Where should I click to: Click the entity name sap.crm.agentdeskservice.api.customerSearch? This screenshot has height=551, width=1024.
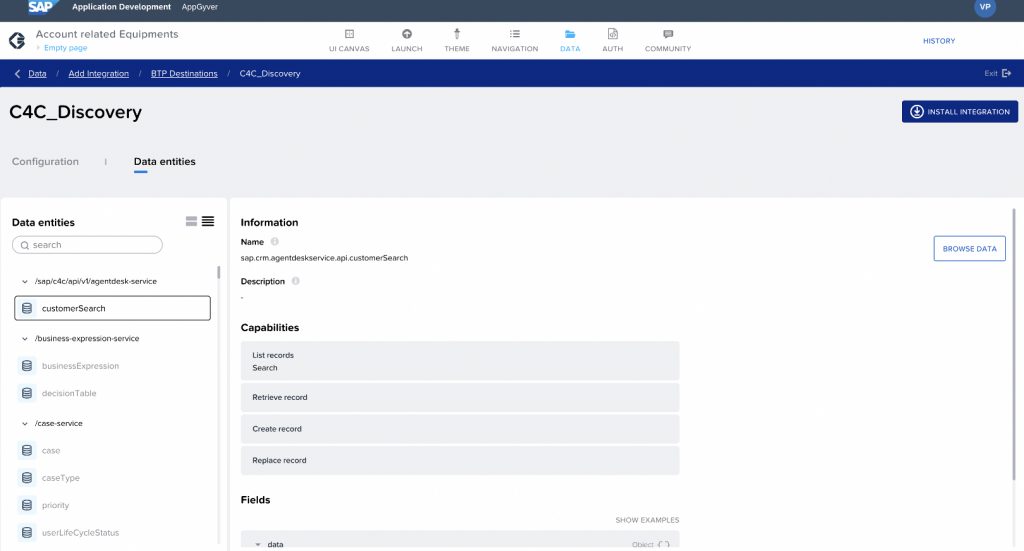[324, 258]
